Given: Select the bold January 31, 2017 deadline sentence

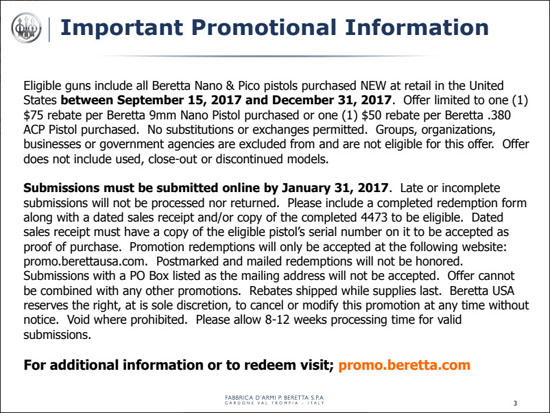Looking at the screenshot, I should [206, 188].
